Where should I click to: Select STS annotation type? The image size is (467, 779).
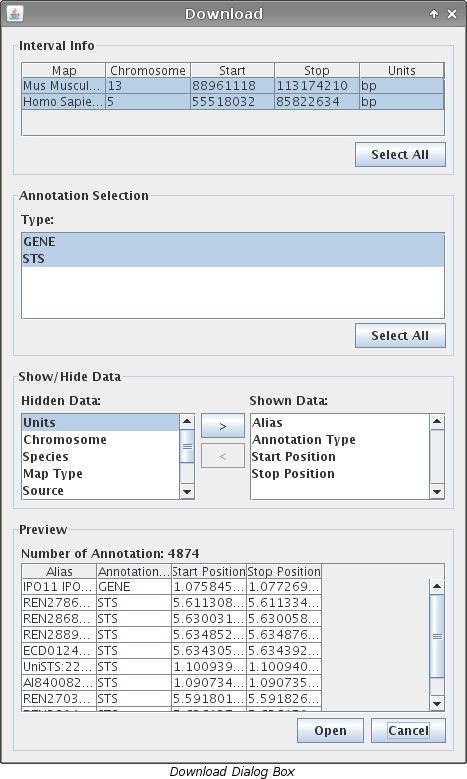(233, 258)
